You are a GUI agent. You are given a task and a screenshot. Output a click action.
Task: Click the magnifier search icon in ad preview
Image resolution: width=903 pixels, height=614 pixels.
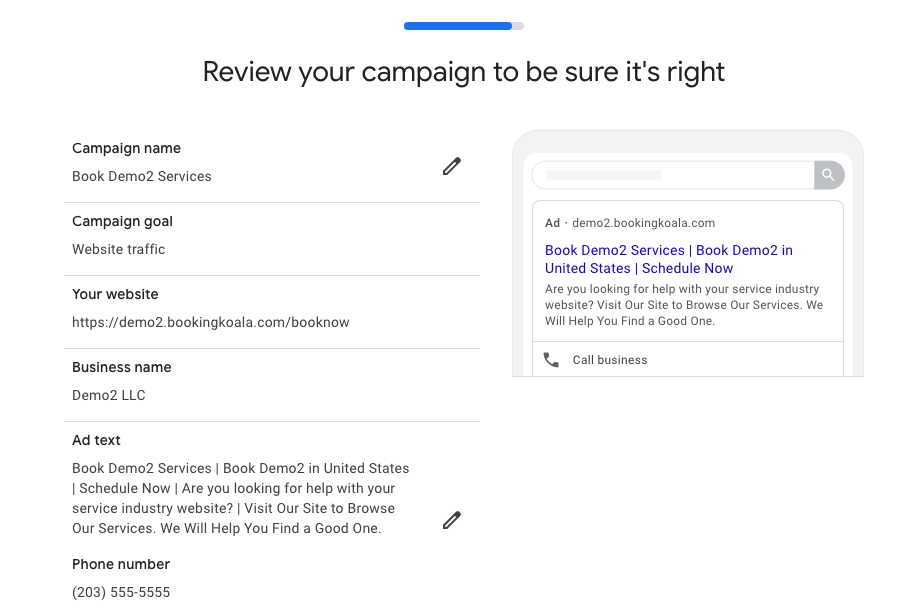pos(828,175)
